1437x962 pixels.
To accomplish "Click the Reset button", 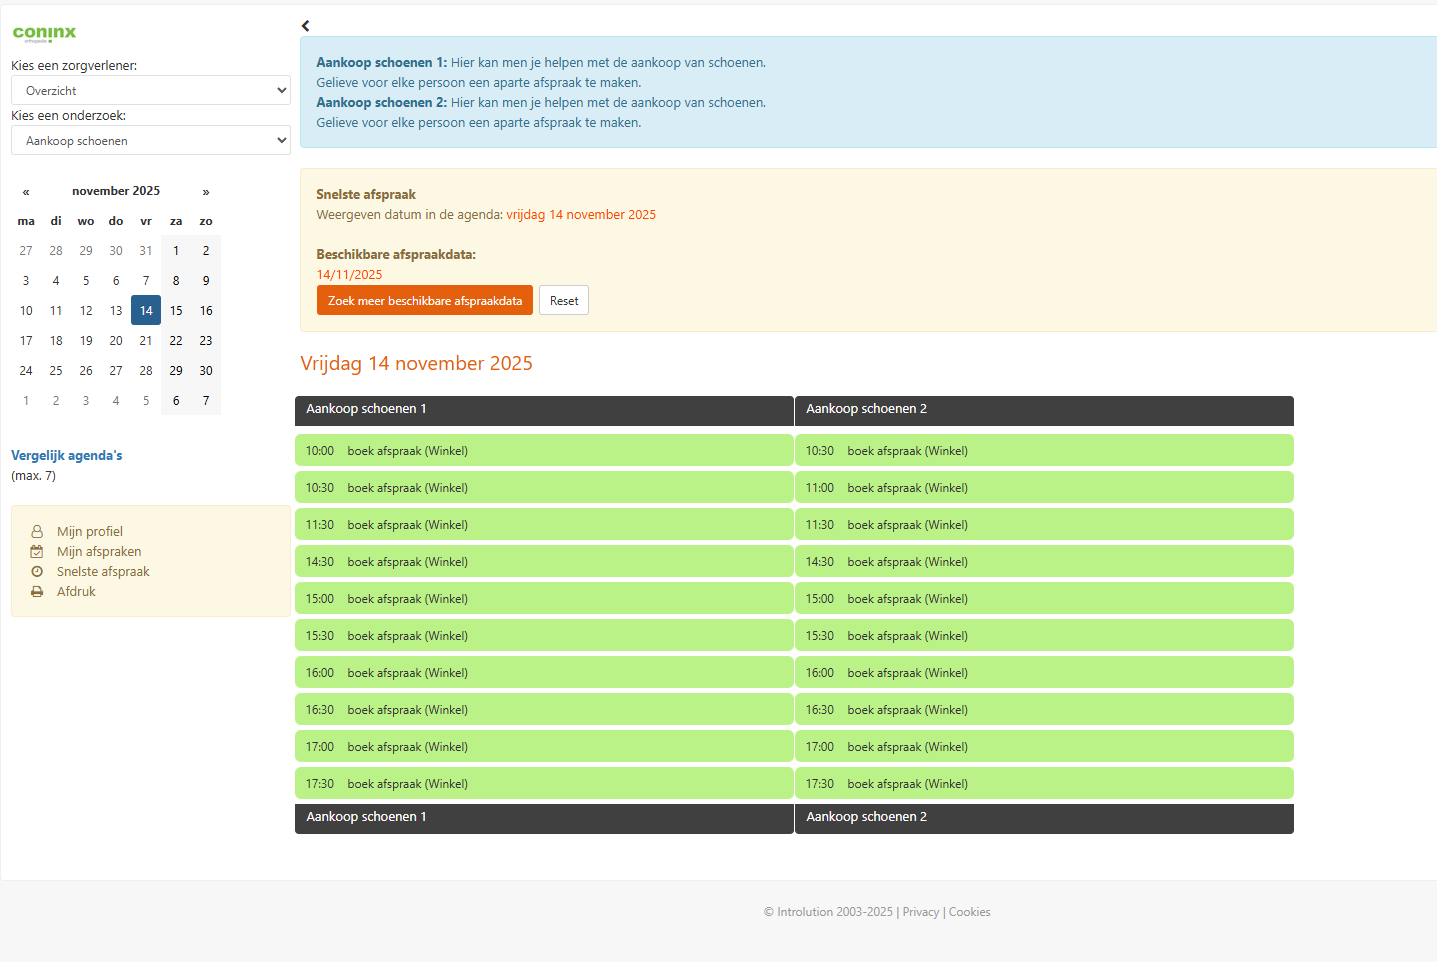I will [564, 300].
